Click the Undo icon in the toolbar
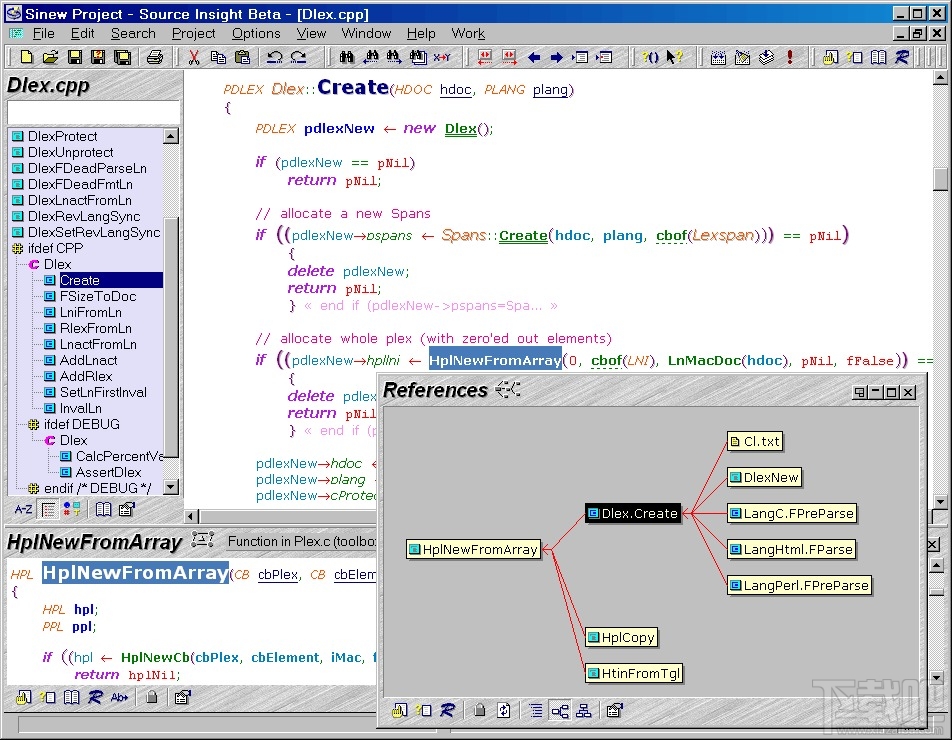The image size is (952, 740). coord(274,58)
